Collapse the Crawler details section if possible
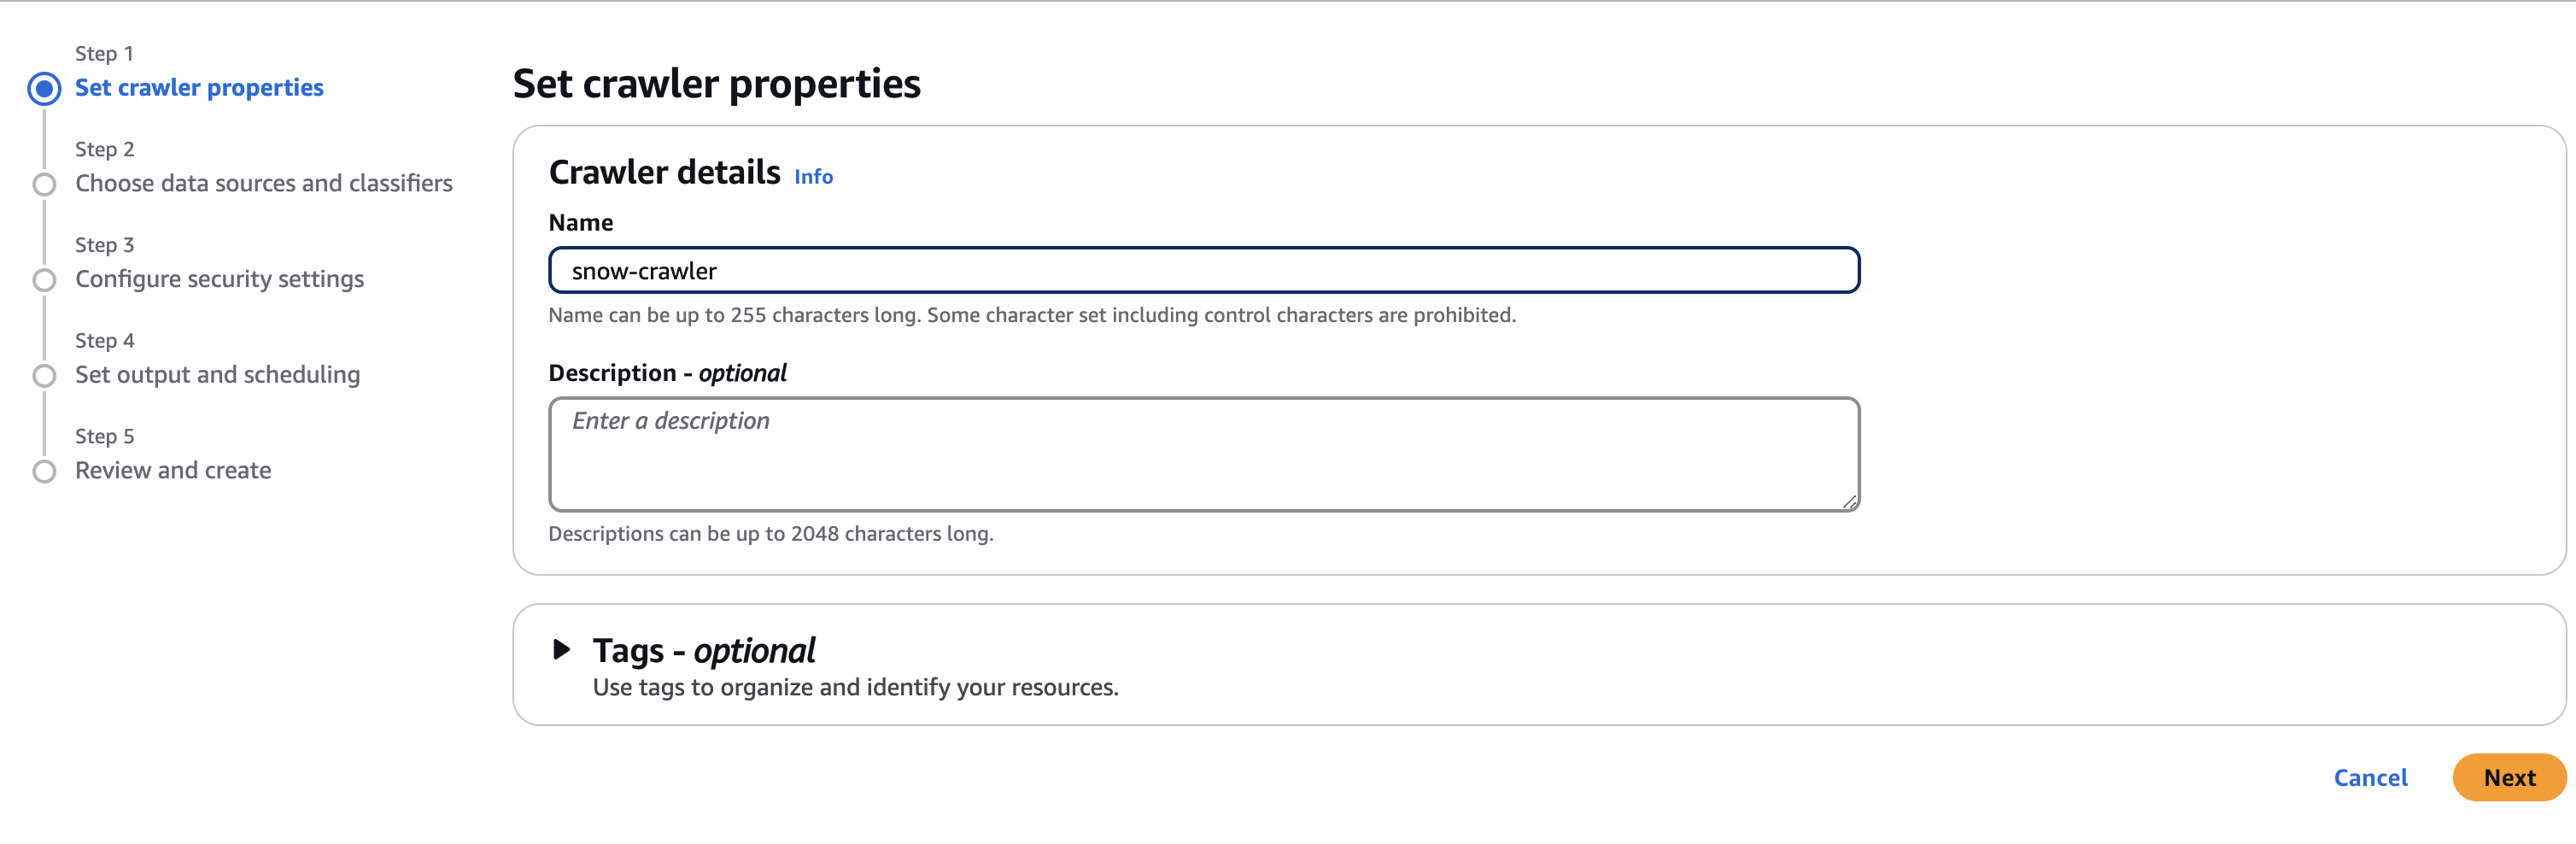2576x844 pixels. [664, 172]
